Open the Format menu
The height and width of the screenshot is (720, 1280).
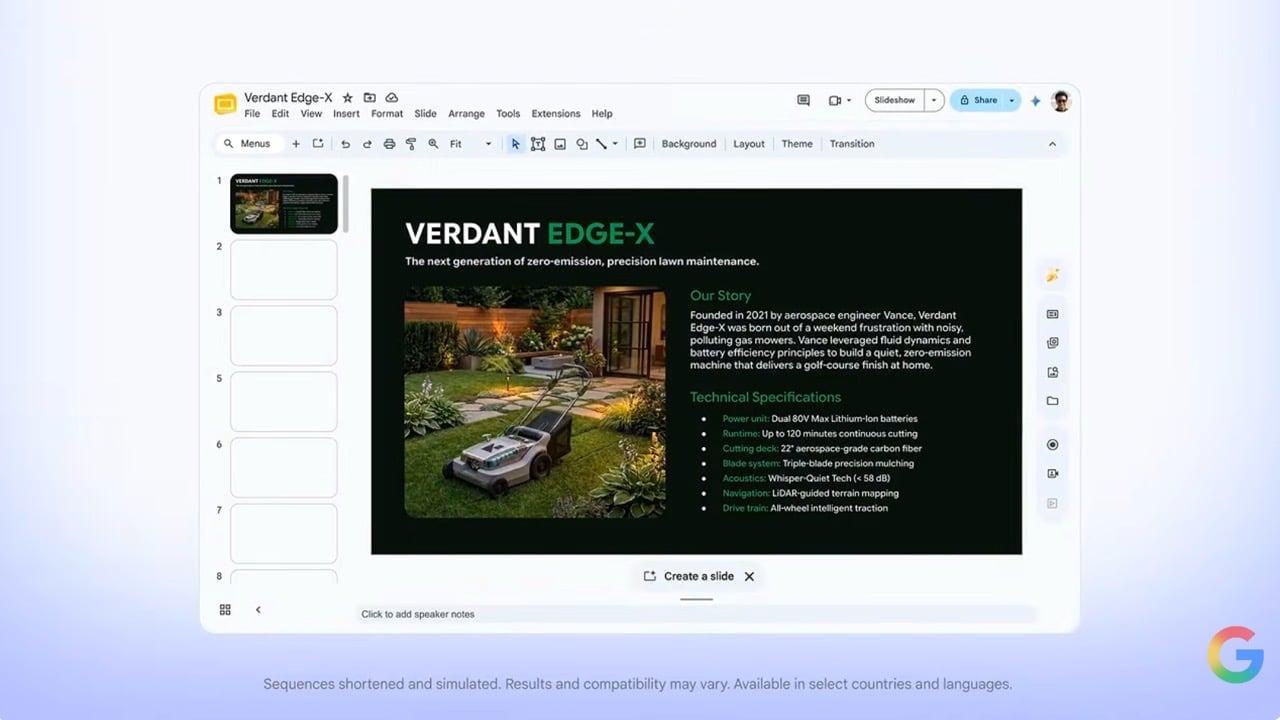pyautogui.click(x=387, y=114)
